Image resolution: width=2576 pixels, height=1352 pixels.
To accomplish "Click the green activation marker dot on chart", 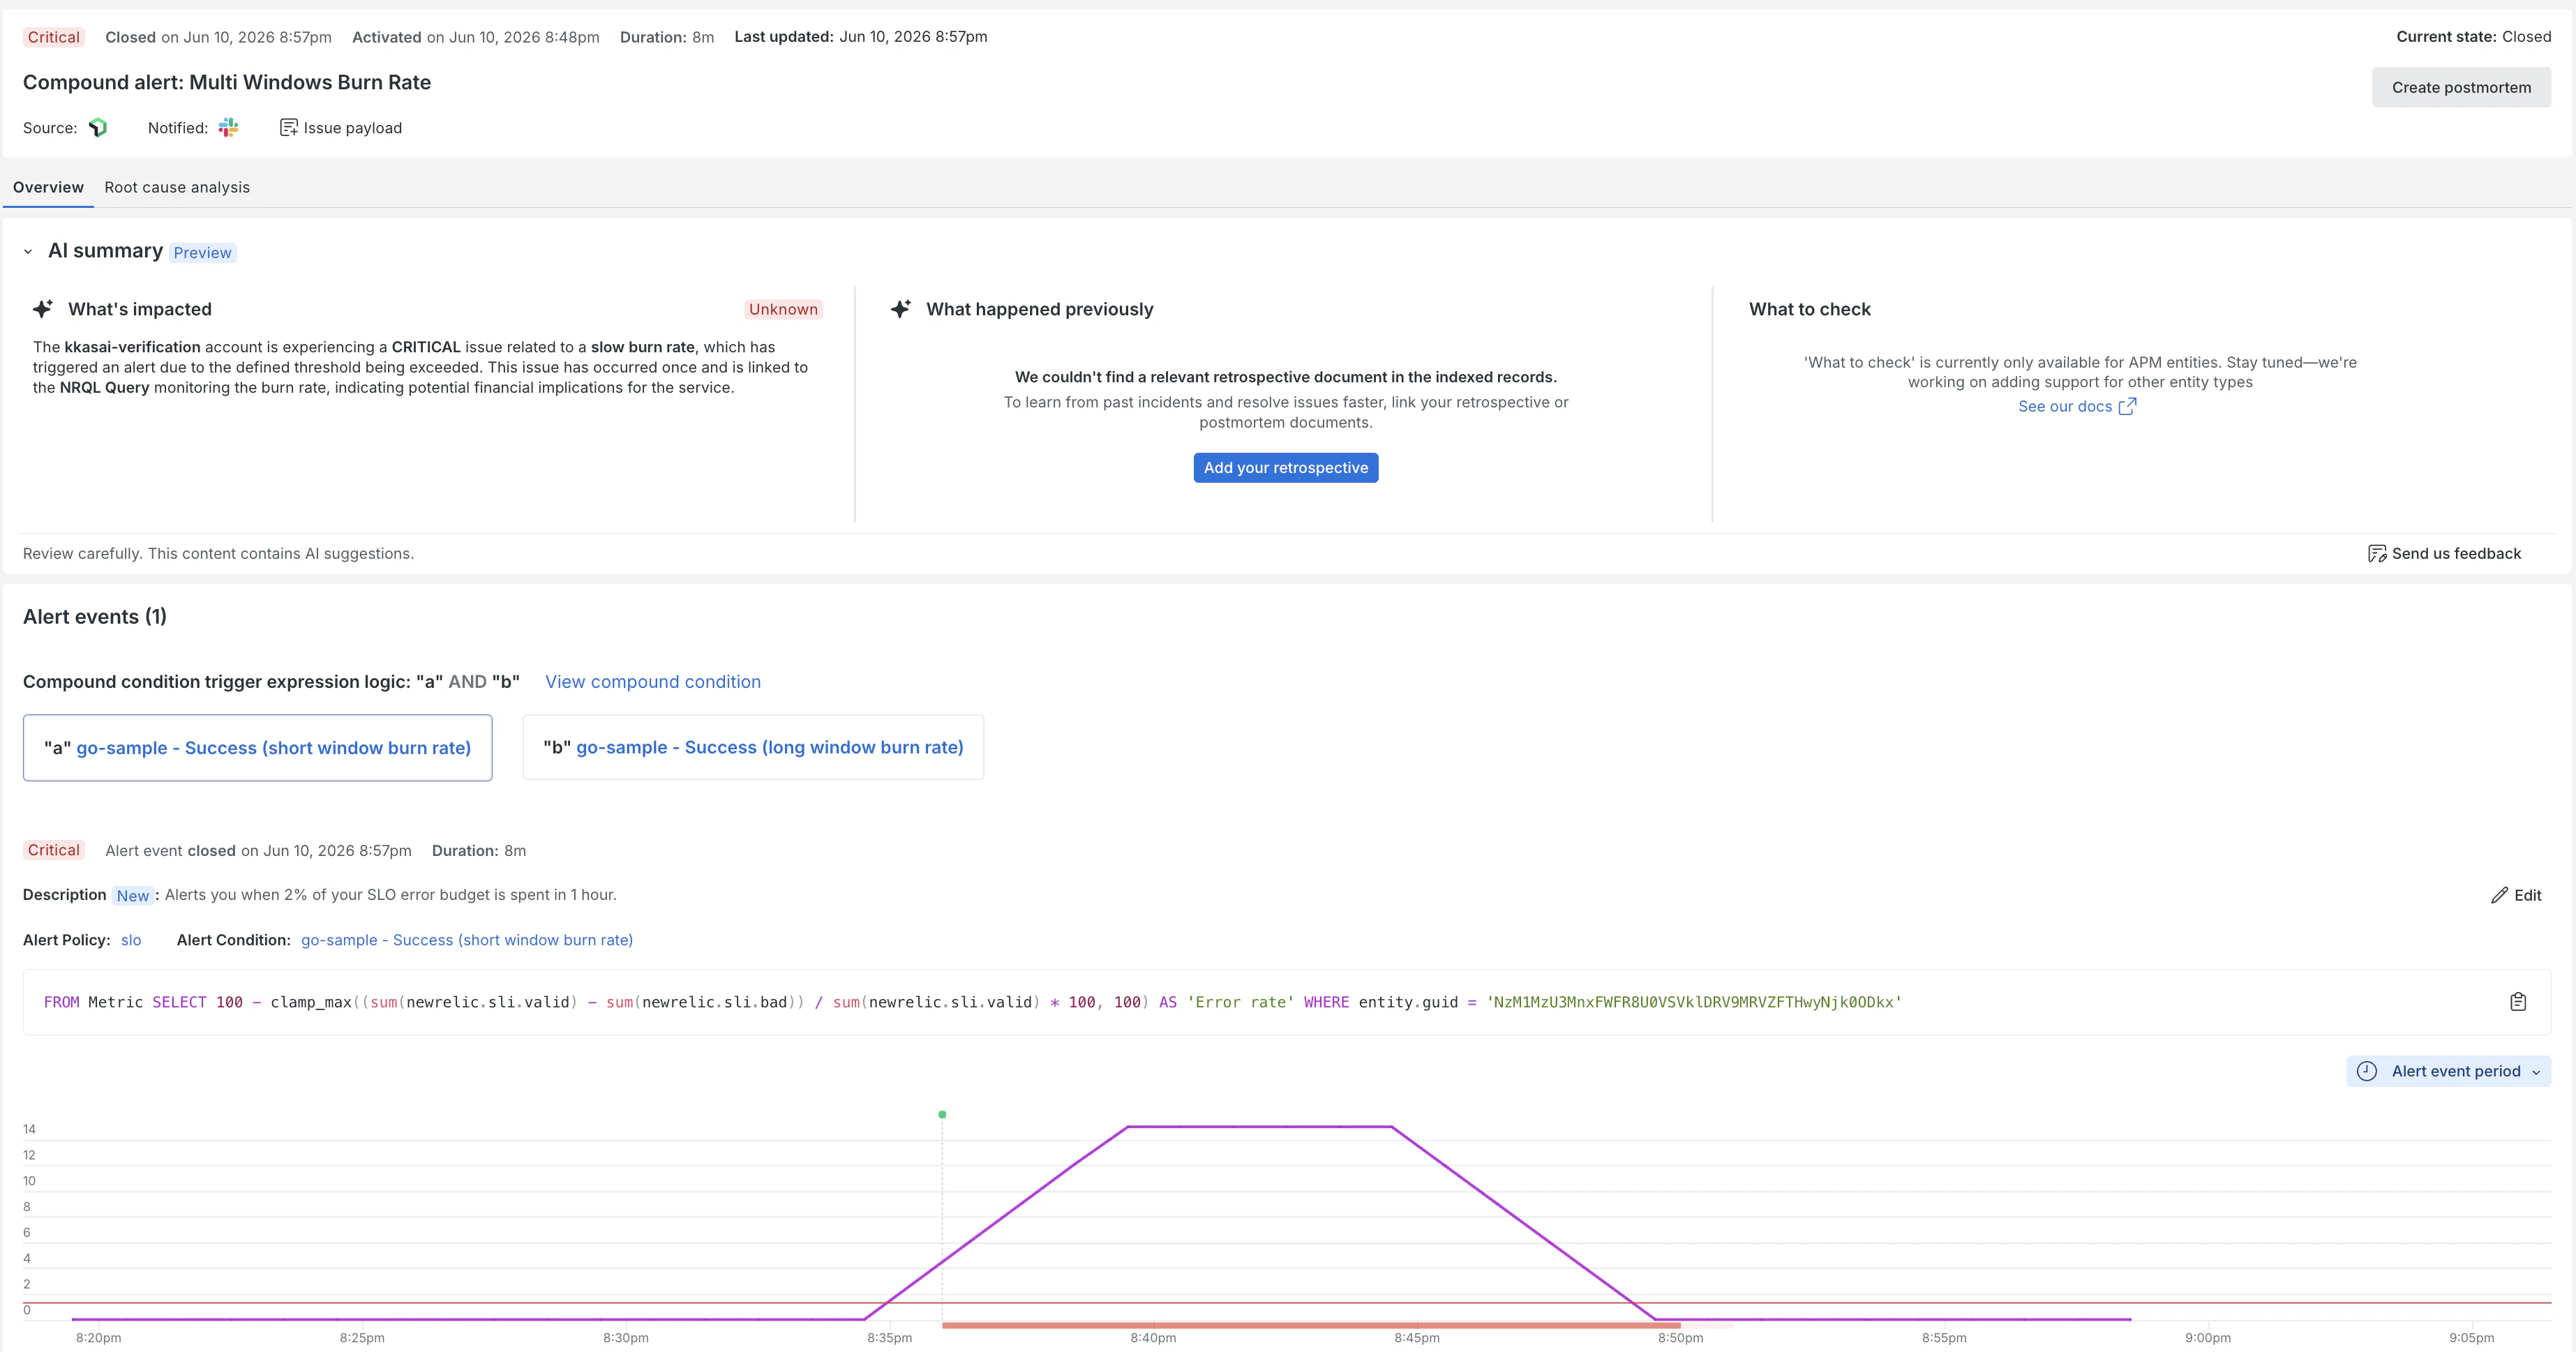I will pyautogui.click(x=942, y=1114).
